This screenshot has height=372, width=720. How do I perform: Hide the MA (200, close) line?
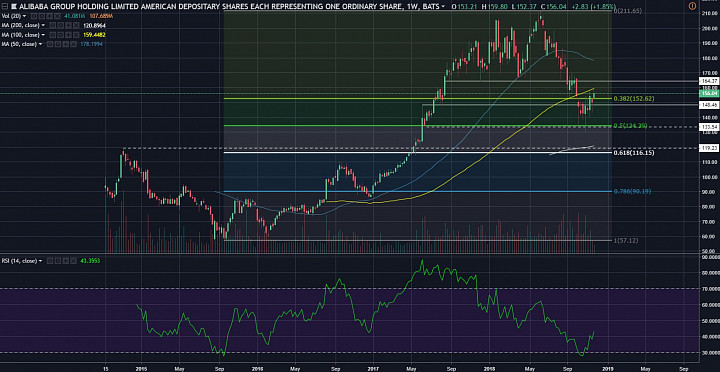(x=52, y=25)
